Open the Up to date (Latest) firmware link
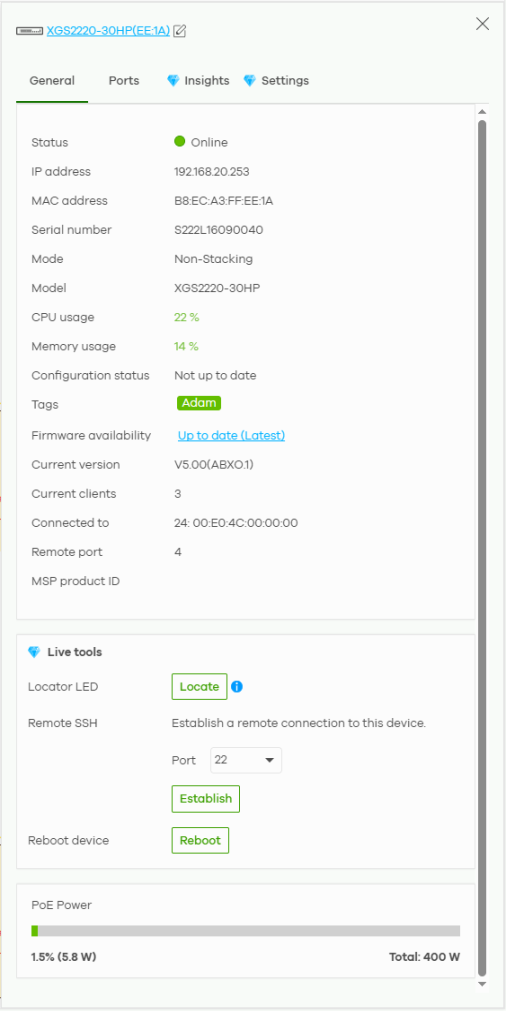The height and width of the screenshot is (1011, 506). (x=231, y=436)
